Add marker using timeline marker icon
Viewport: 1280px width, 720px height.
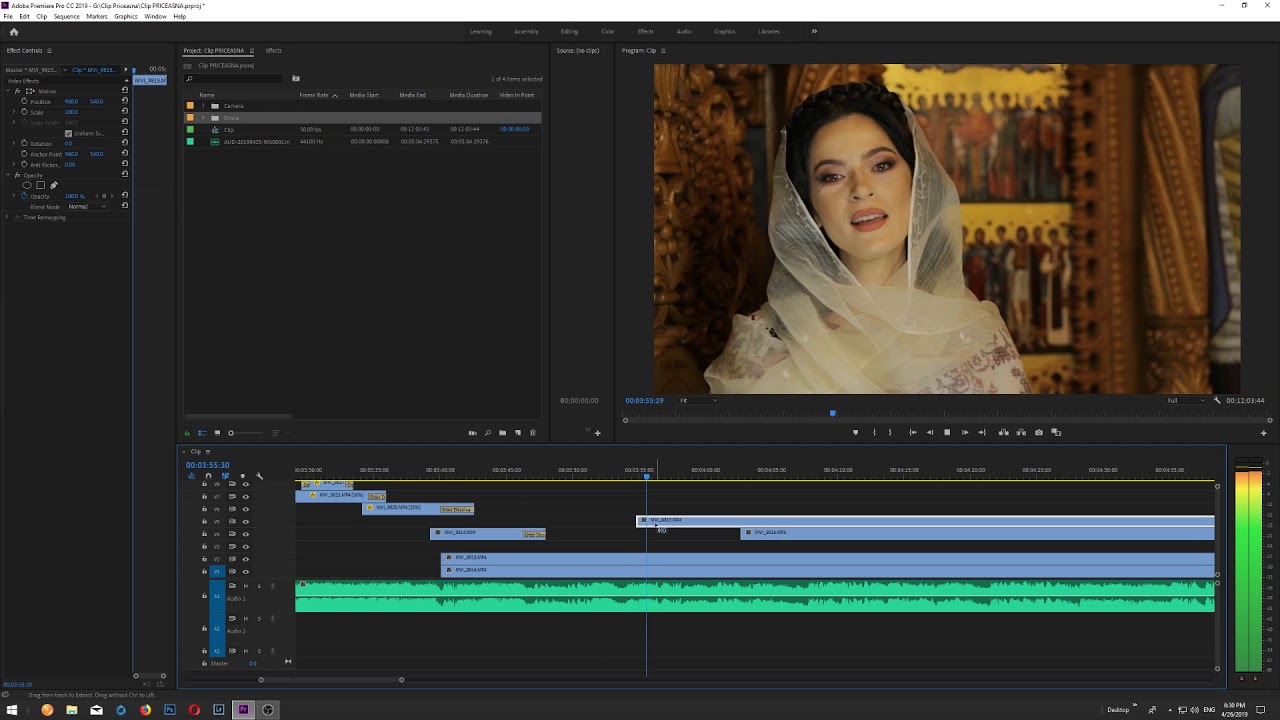pyautogui.click(x=242, y=476)
